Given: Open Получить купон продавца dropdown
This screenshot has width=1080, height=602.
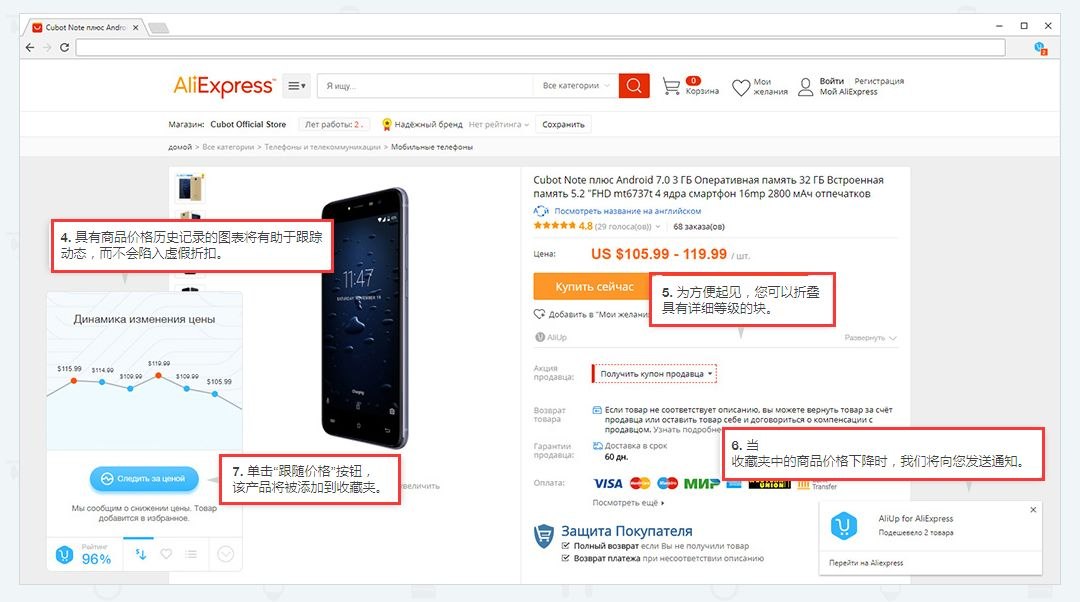Looking at the screenshot, I should pyautogui.click(x=655, y=374).
